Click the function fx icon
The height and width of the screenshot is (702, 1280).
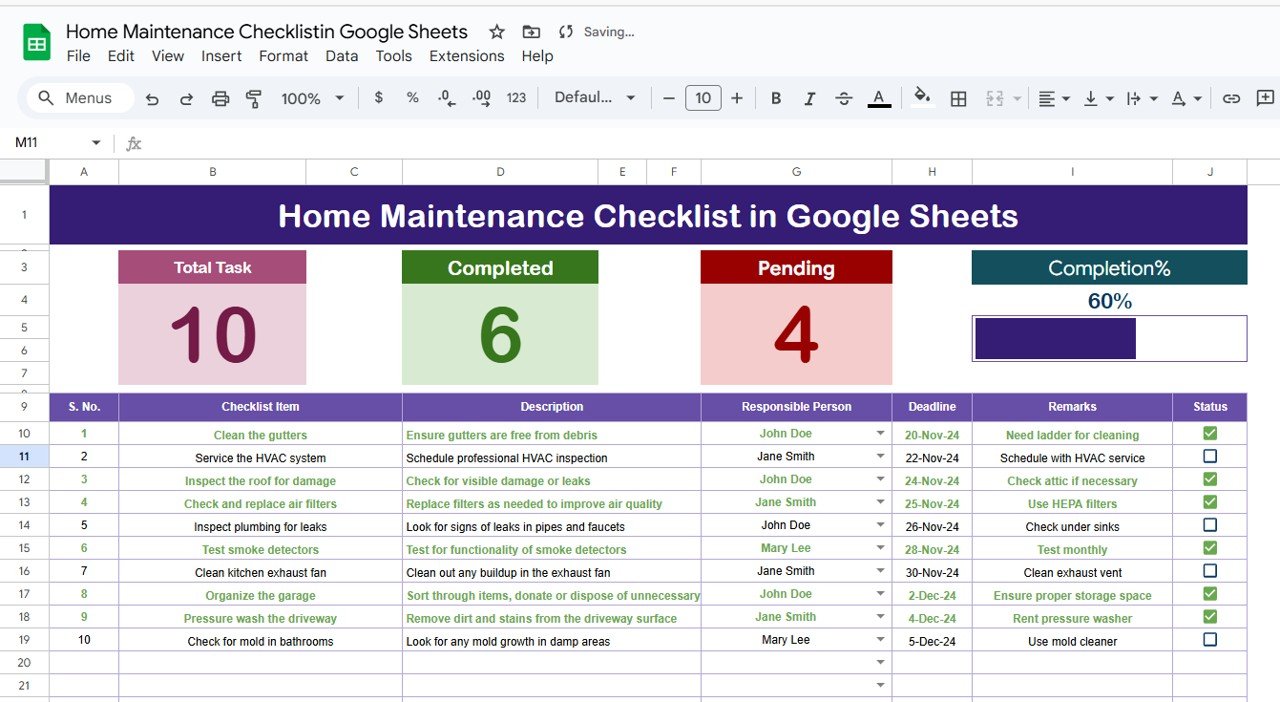tap(134, 143)
